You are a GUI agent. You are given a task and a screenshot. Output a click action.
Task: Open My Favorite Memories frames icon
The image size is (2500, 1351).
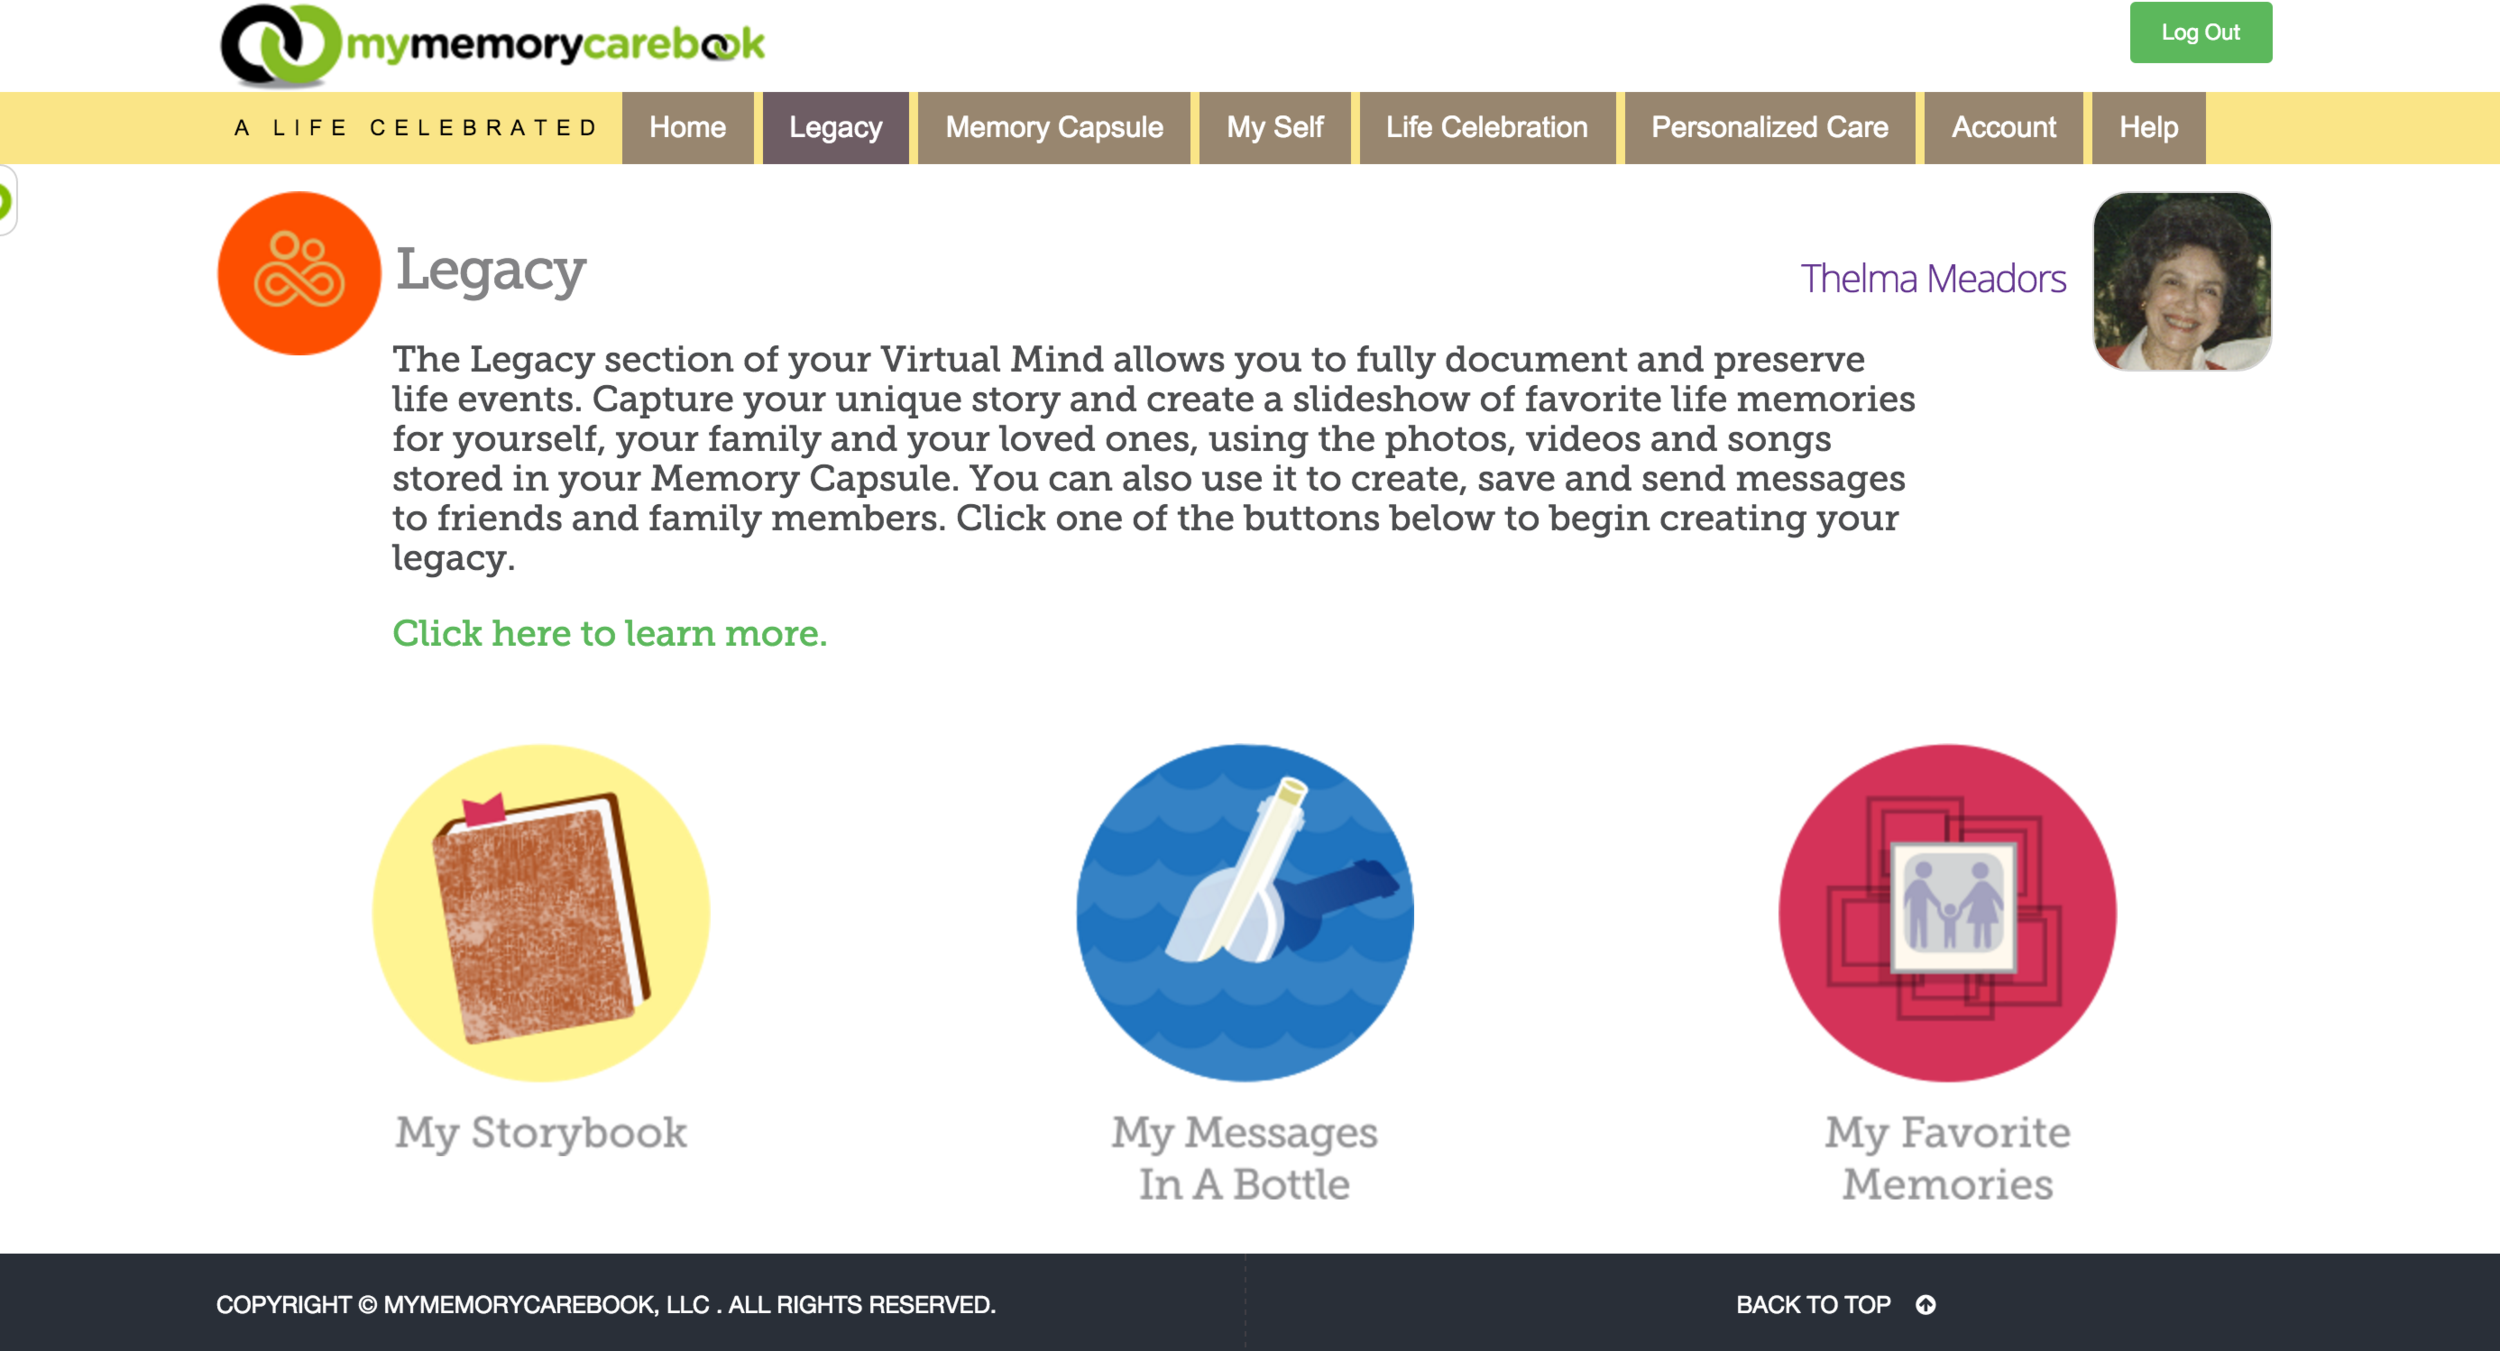point(1947,912)
